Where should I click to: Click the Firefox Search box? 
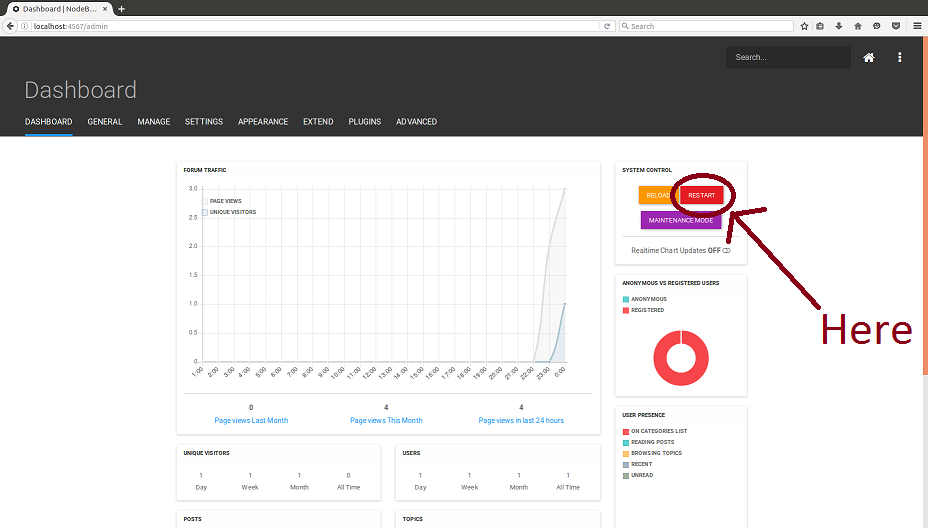[707, 26]
